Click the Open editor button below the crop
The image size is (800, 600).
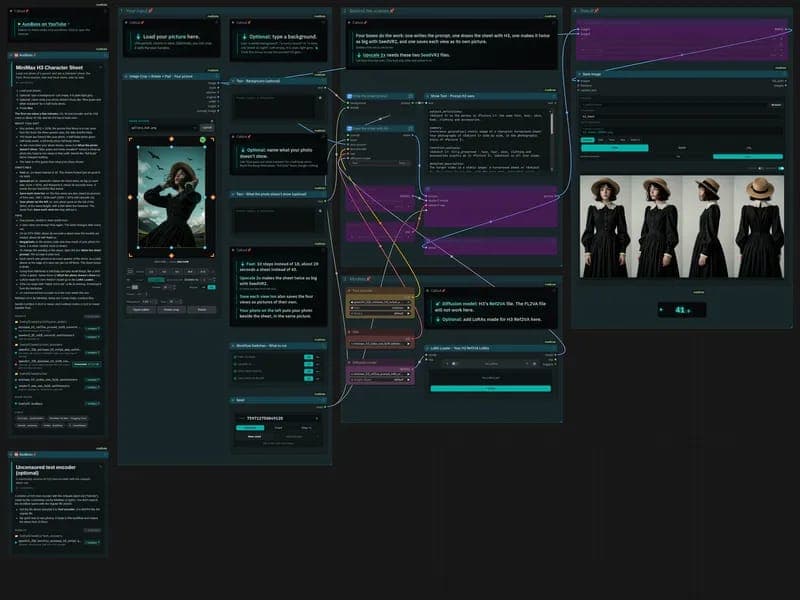tap(141, 310)
